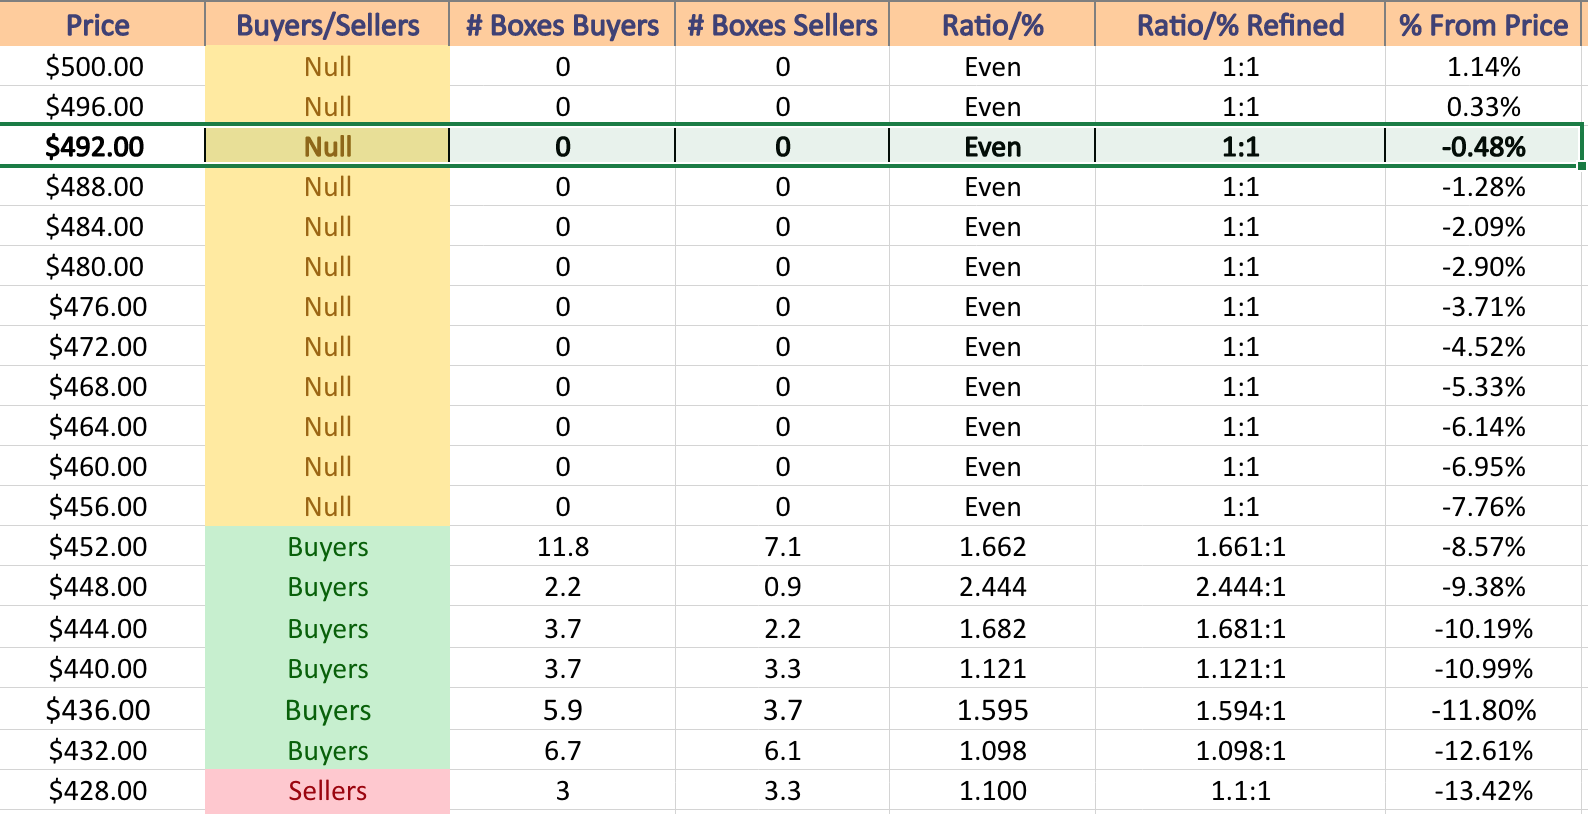The width and height of the screenshot is (1588, 814).
Task: Select the Buyers/Sellers column header
Action: pos(327,24)
